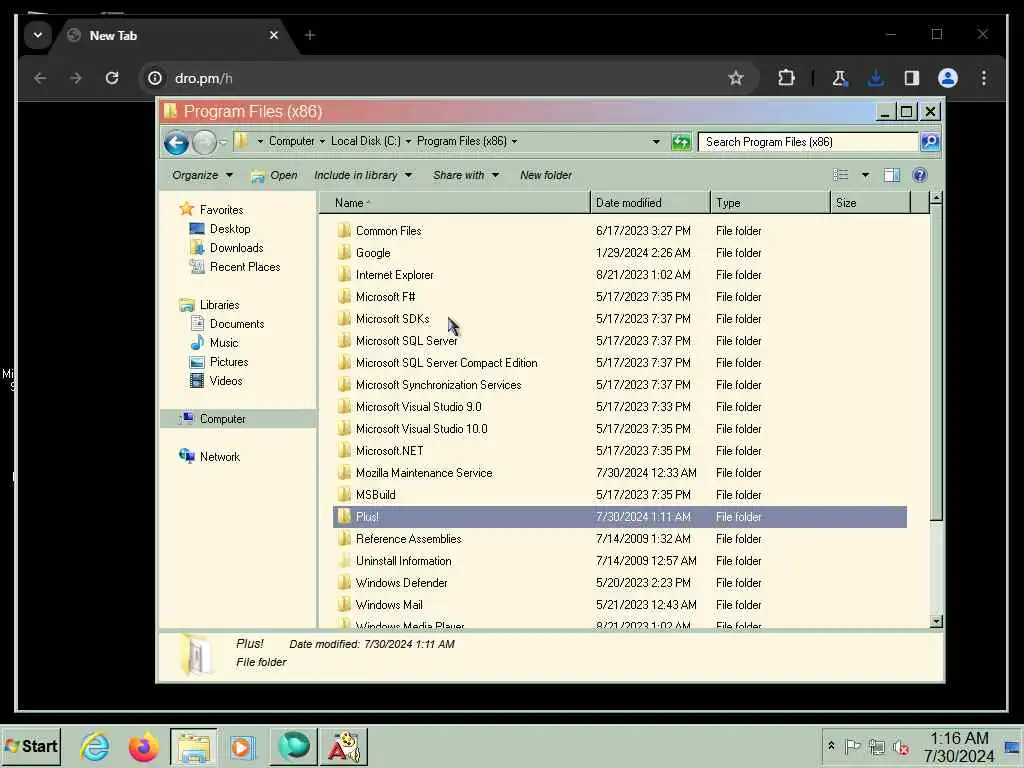Image resolution: width=1024 pixels, height=768 pixels.
Task: Open Windows Explorer taskbar icon
Action: [193, 746]
